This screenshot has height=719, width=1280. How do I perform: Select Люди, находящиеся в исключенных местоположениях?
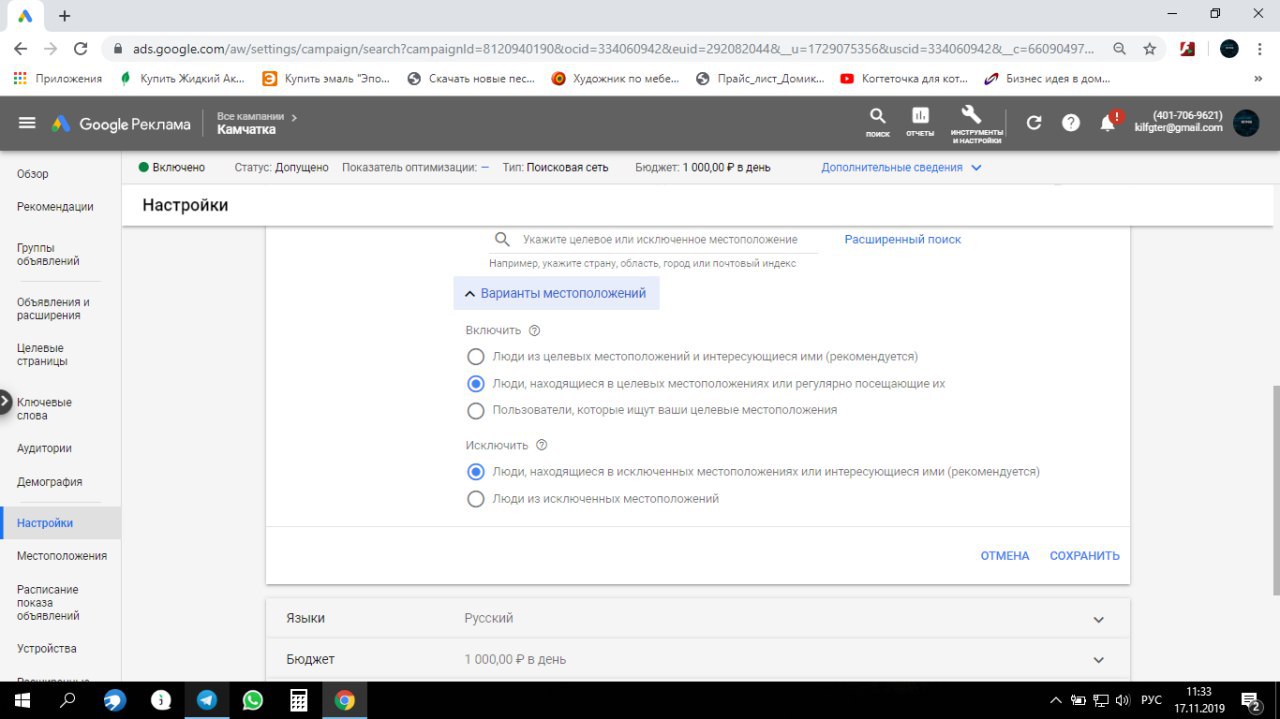476,471
